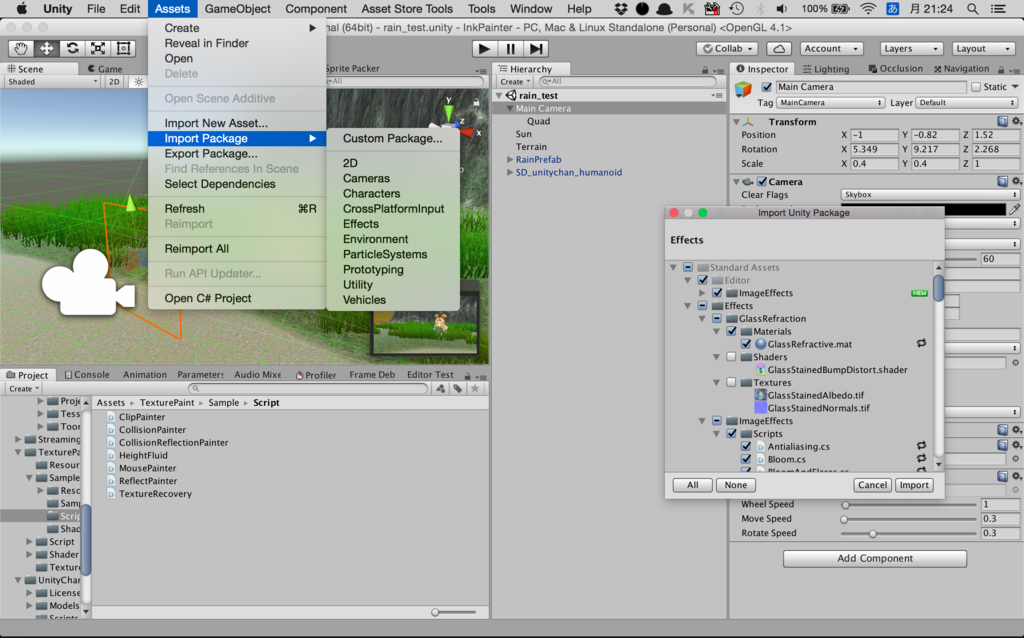Click the lock icon of Inspector panel
This screenshot has height=638, width=1024.
click(1000, 69)
